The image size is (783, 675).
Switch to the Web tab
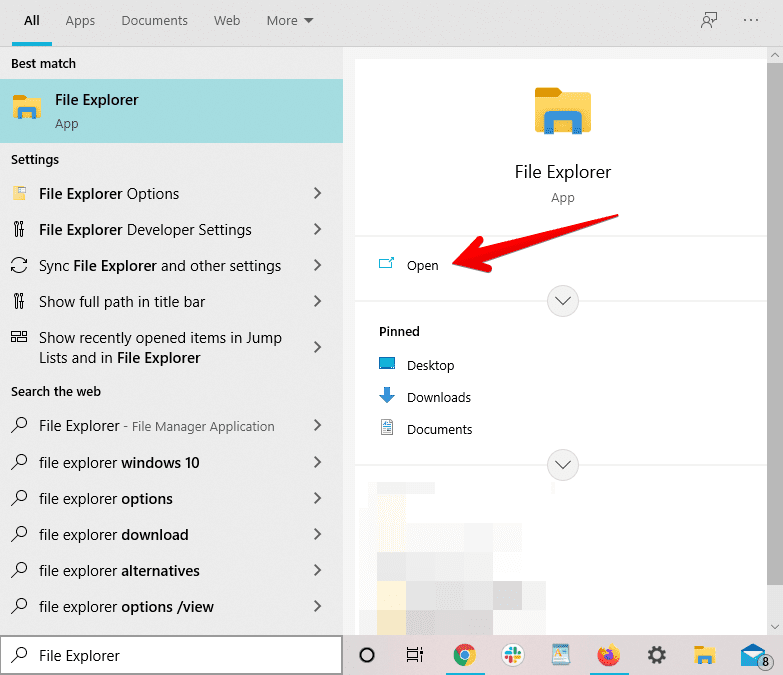227,20
